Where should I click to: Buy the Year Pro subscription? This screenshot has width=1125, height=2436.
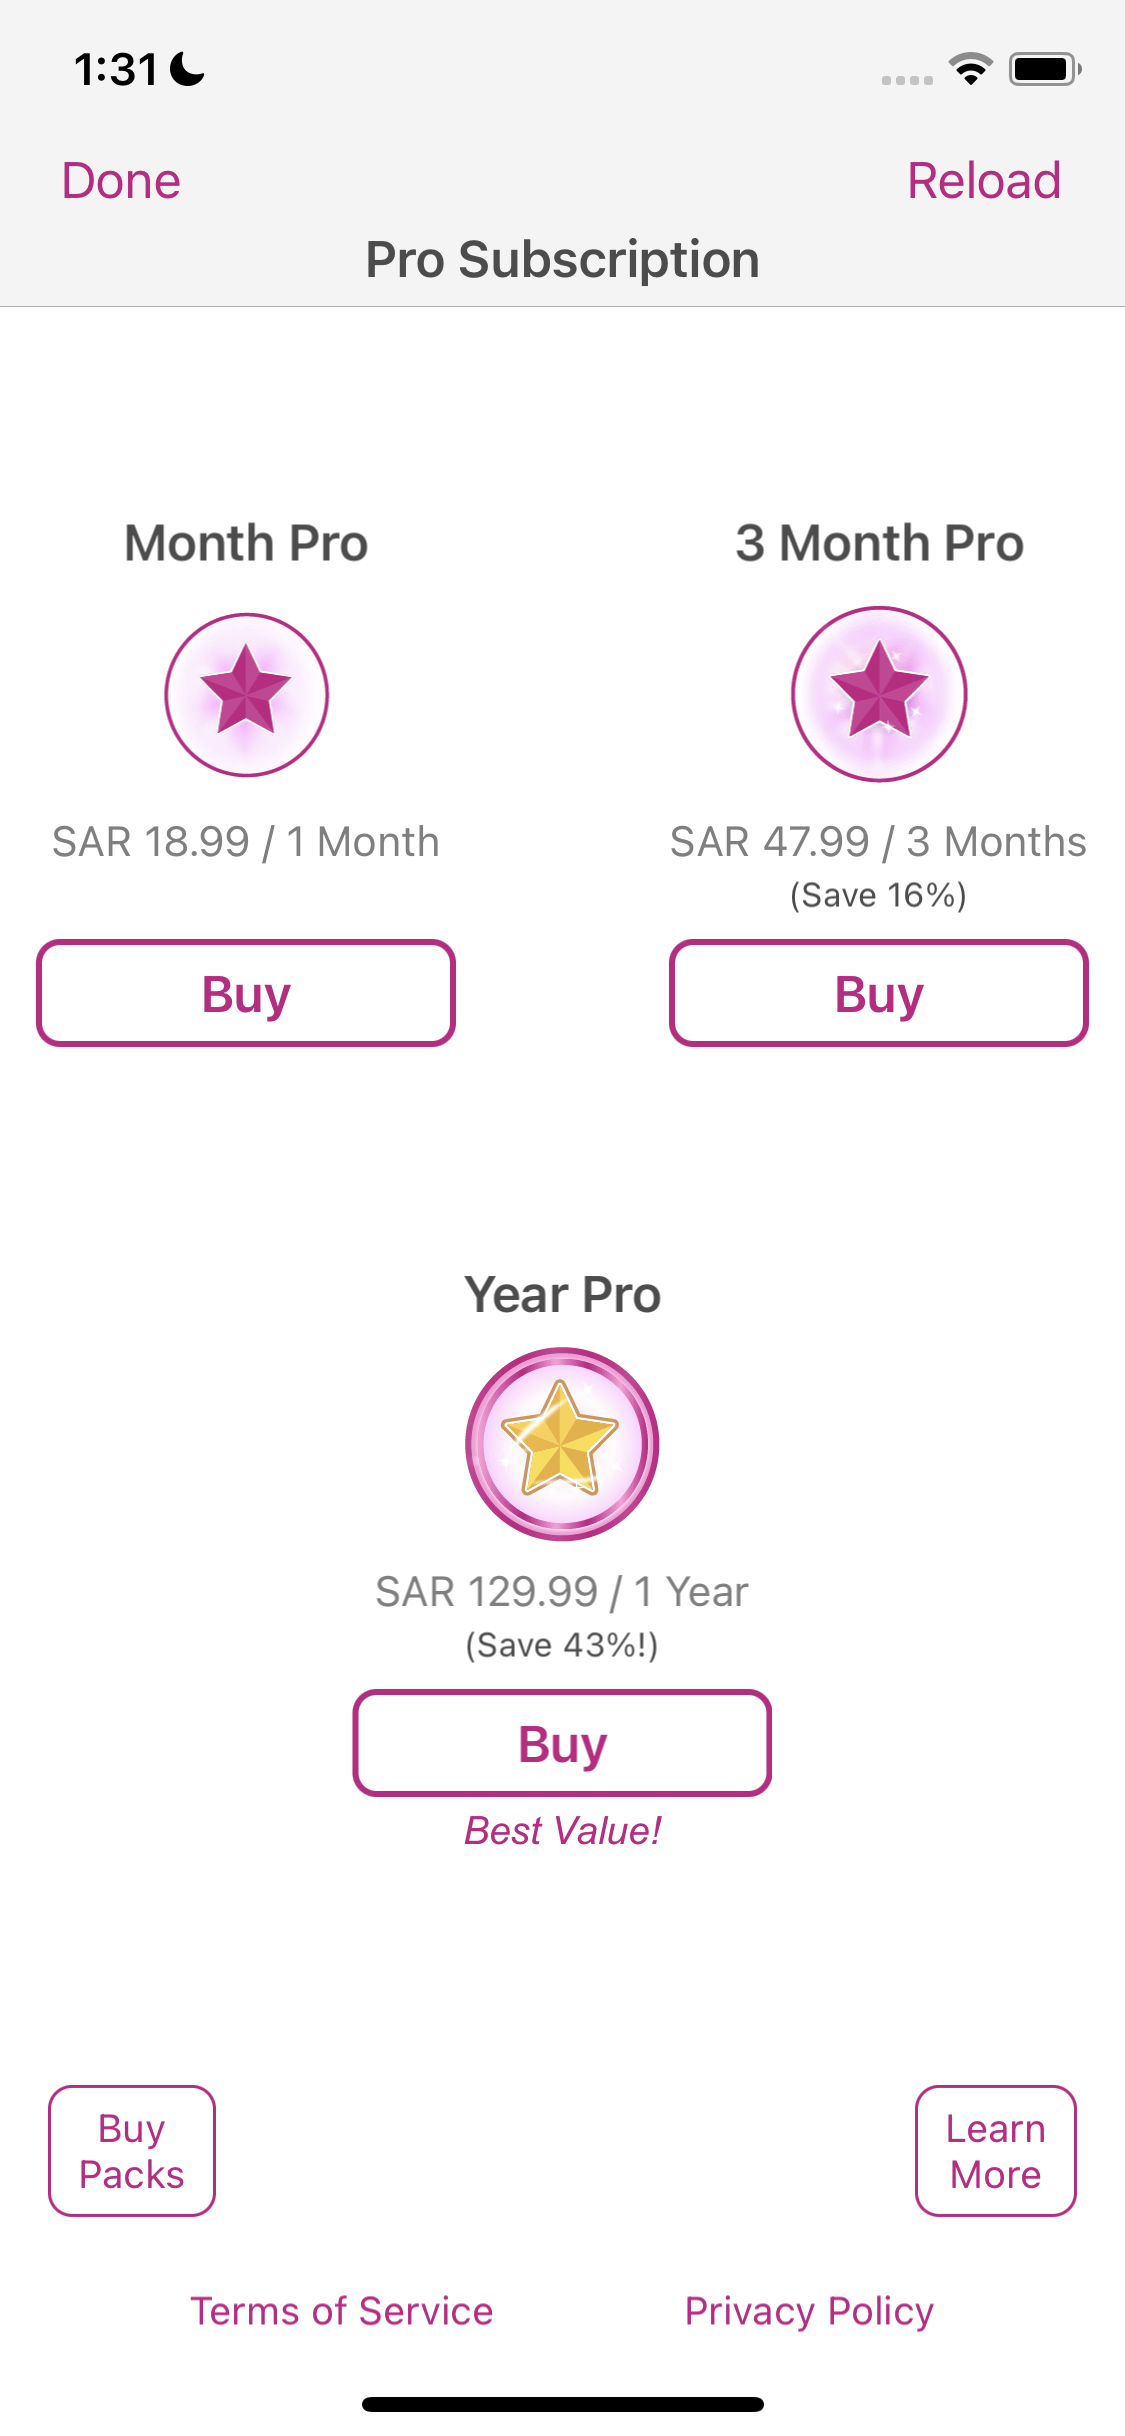[562, 1743]
